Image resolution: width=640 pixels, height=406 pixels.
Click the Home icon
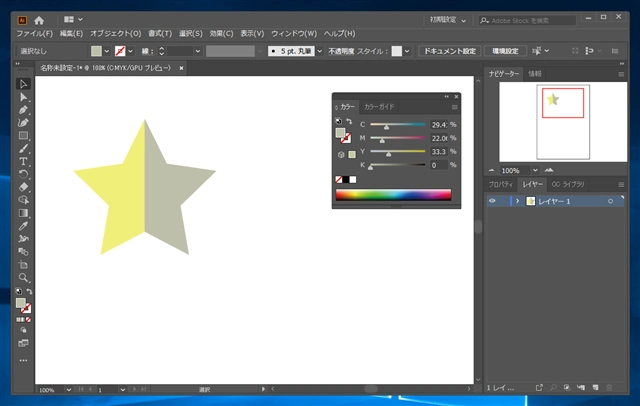[39, 20]
